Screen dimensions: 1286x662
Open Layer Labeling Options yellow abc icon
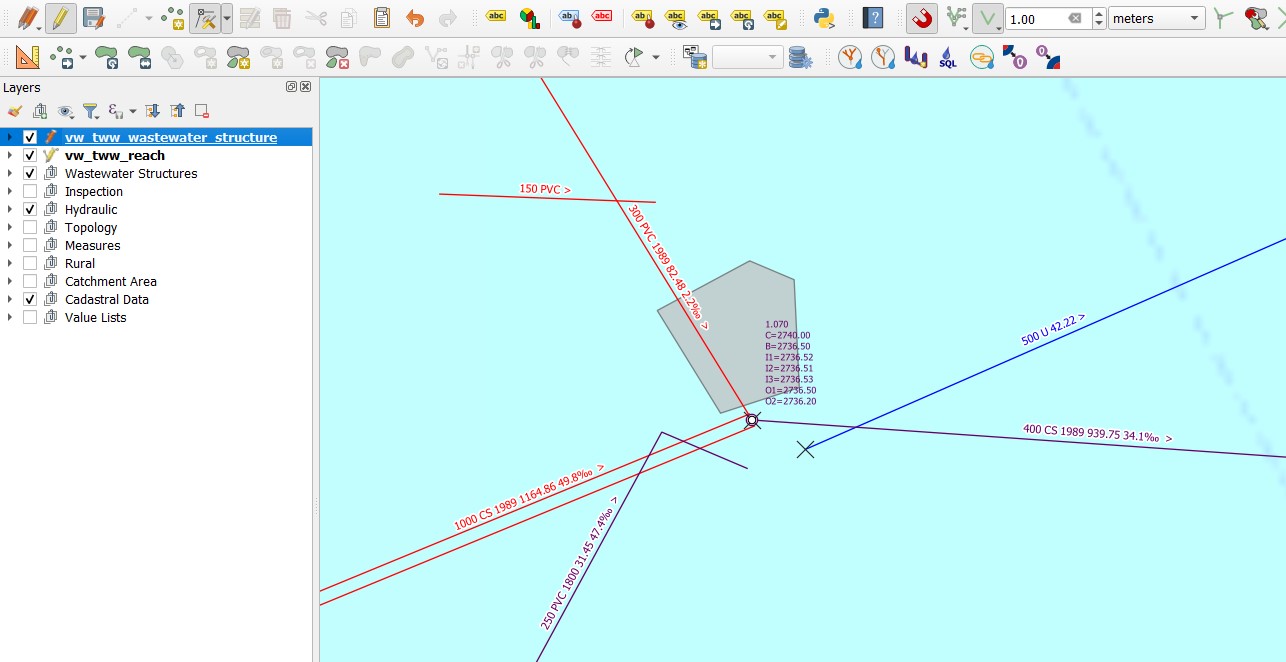(x=495, y=18)
